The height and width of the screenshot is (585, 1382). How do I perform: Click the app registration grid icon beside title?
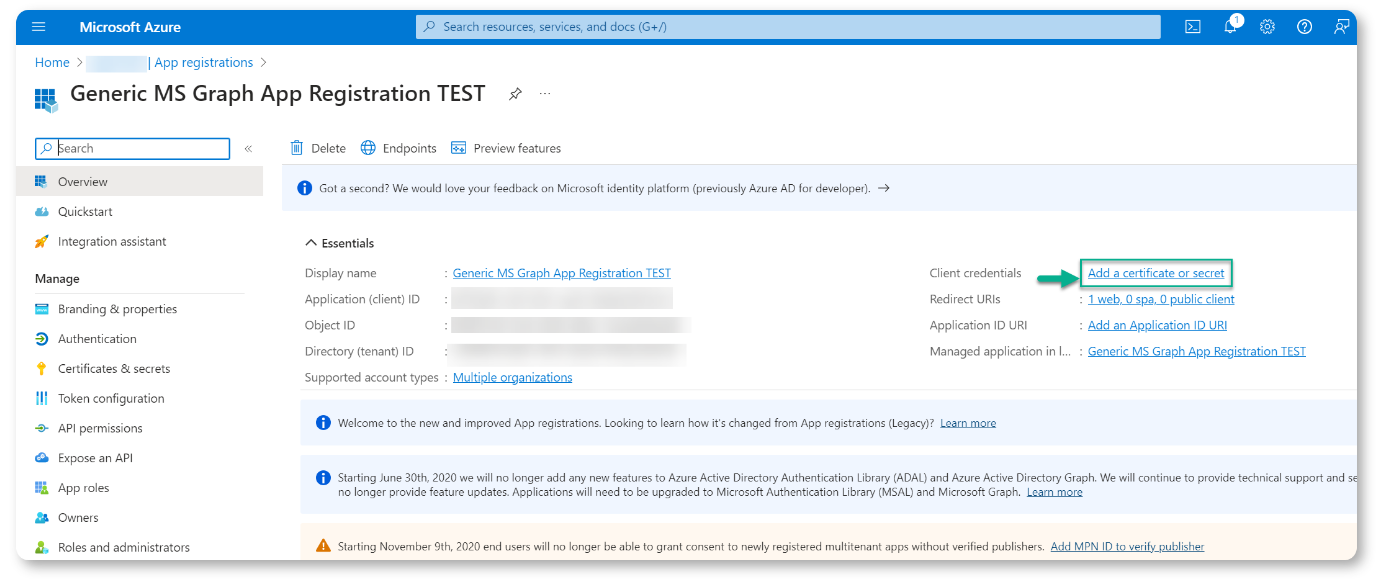point(46,98)
